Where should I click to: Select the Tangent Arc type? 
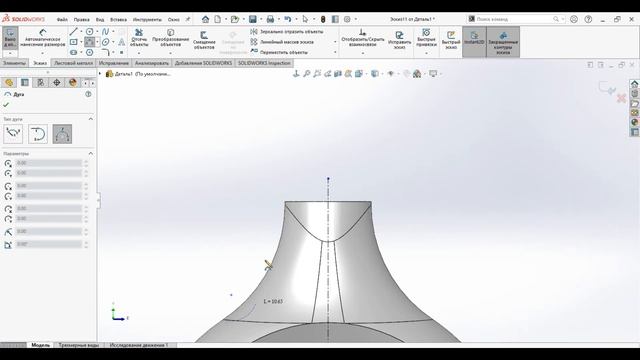(x=38, y=133)
